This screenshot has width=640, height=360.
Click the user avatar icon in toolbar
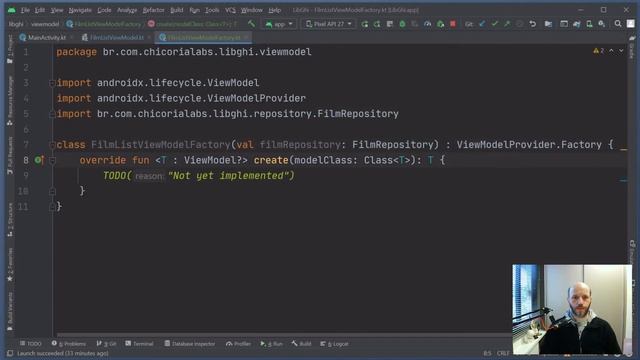(x=631, y=24)
